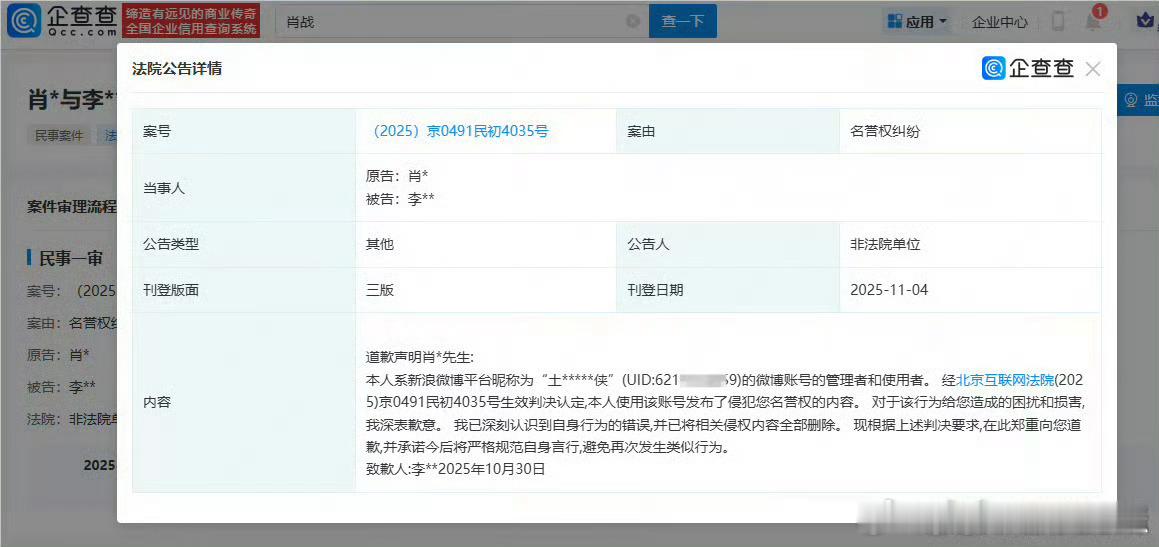Close the 法院公告详情 dialog

1092,69
